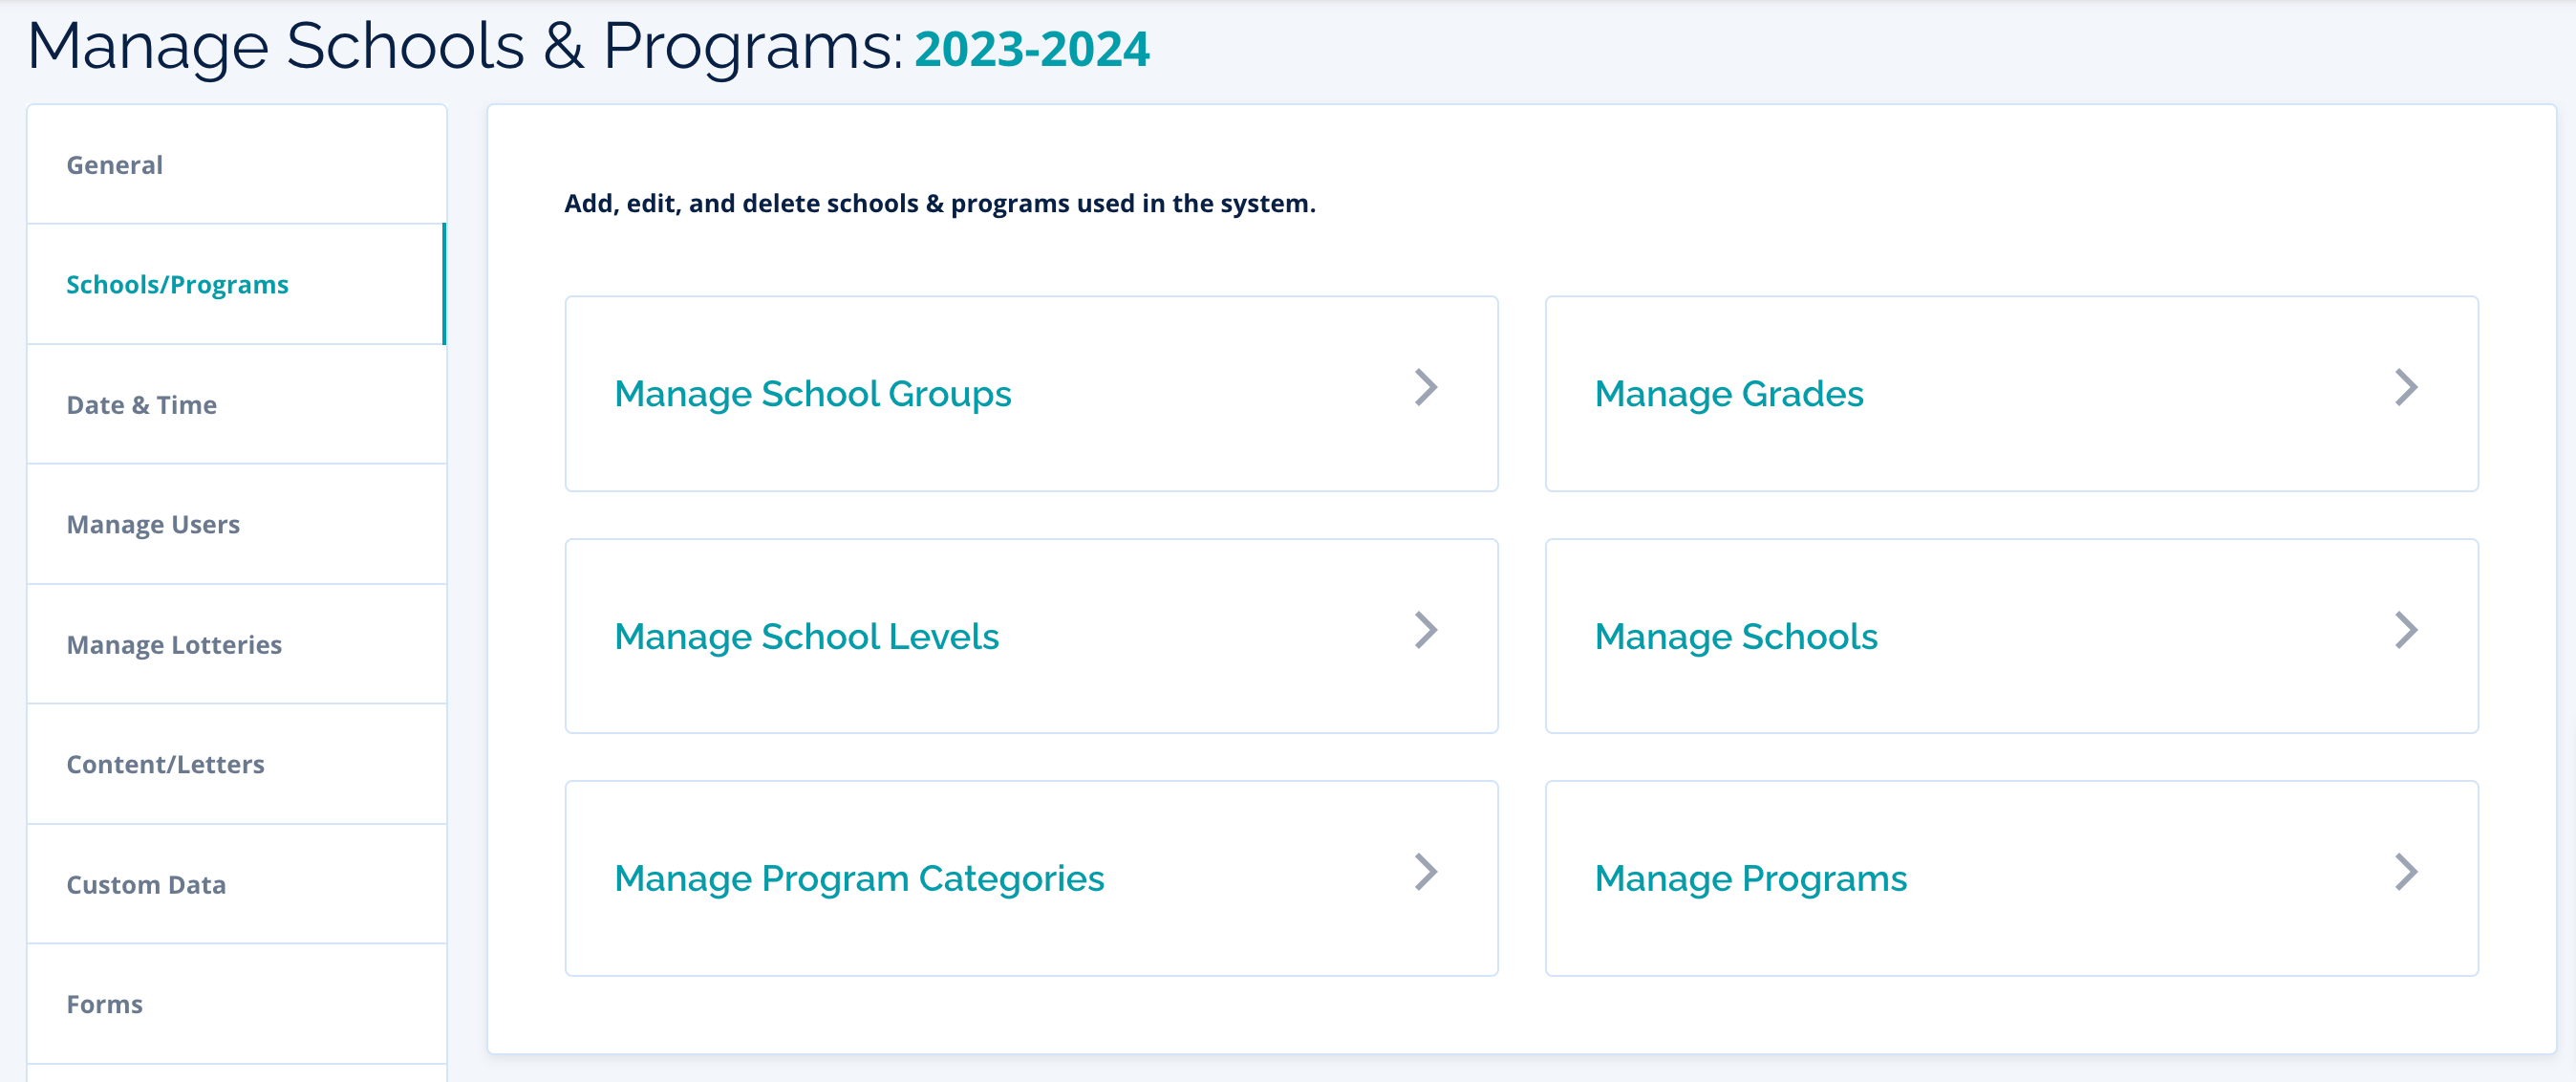This screenshot has height=1082, width=2576.
Task: Click the chevron on Manage School Levels
Action: 1426,631
